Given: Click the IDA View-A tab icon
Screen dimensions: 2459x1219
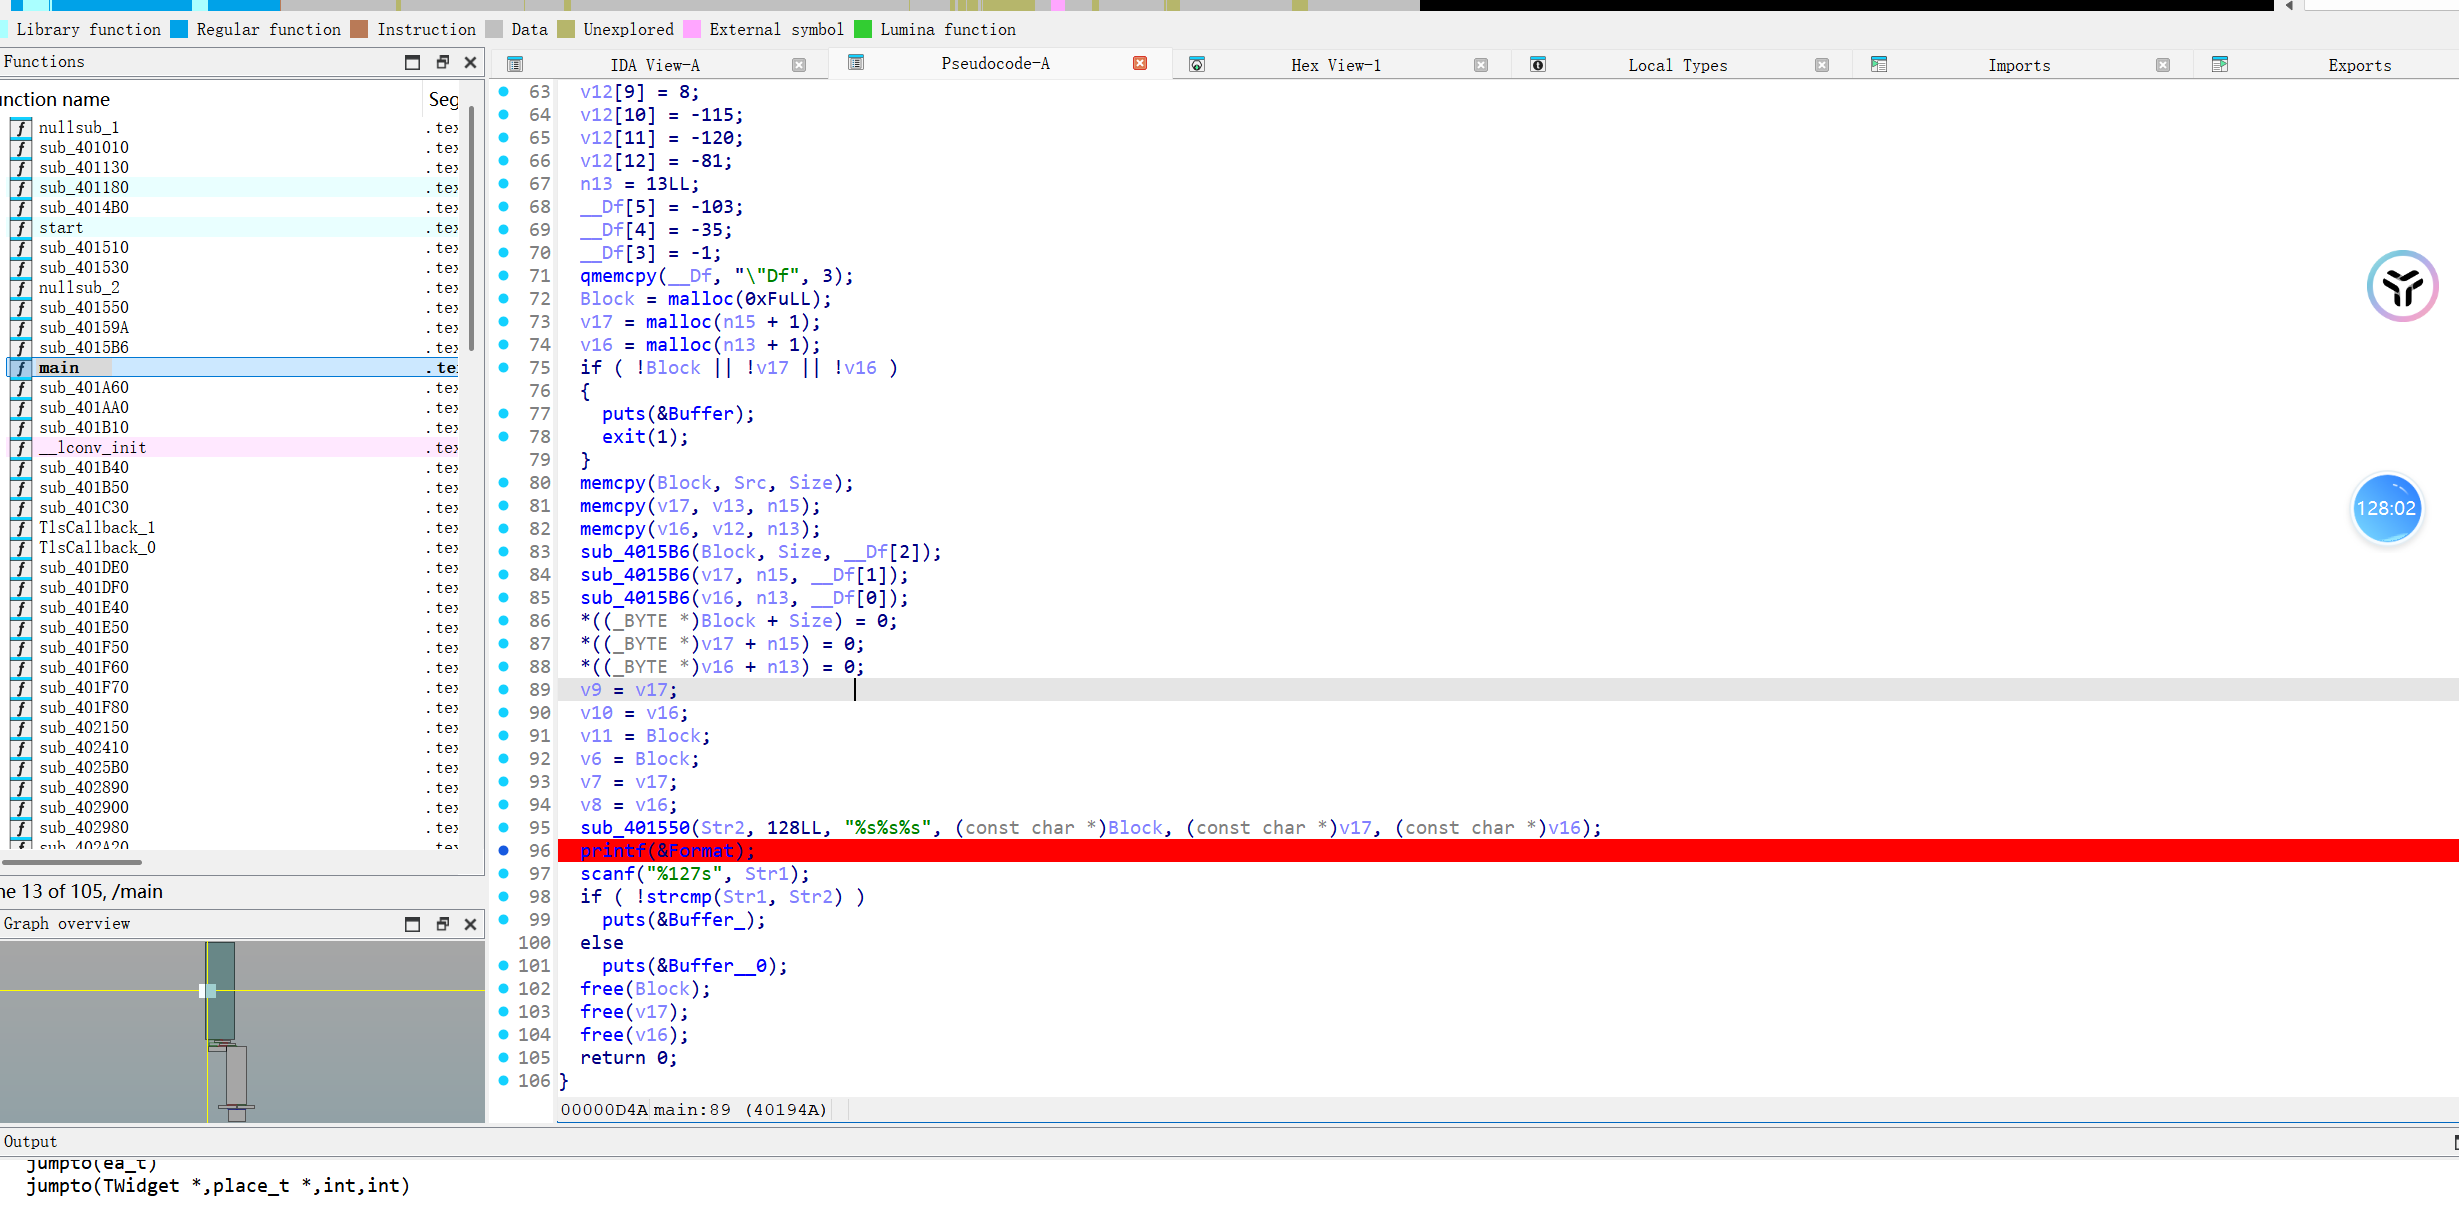Looking at the screenshot, I should pyautogui.click(x=515, y=65).
